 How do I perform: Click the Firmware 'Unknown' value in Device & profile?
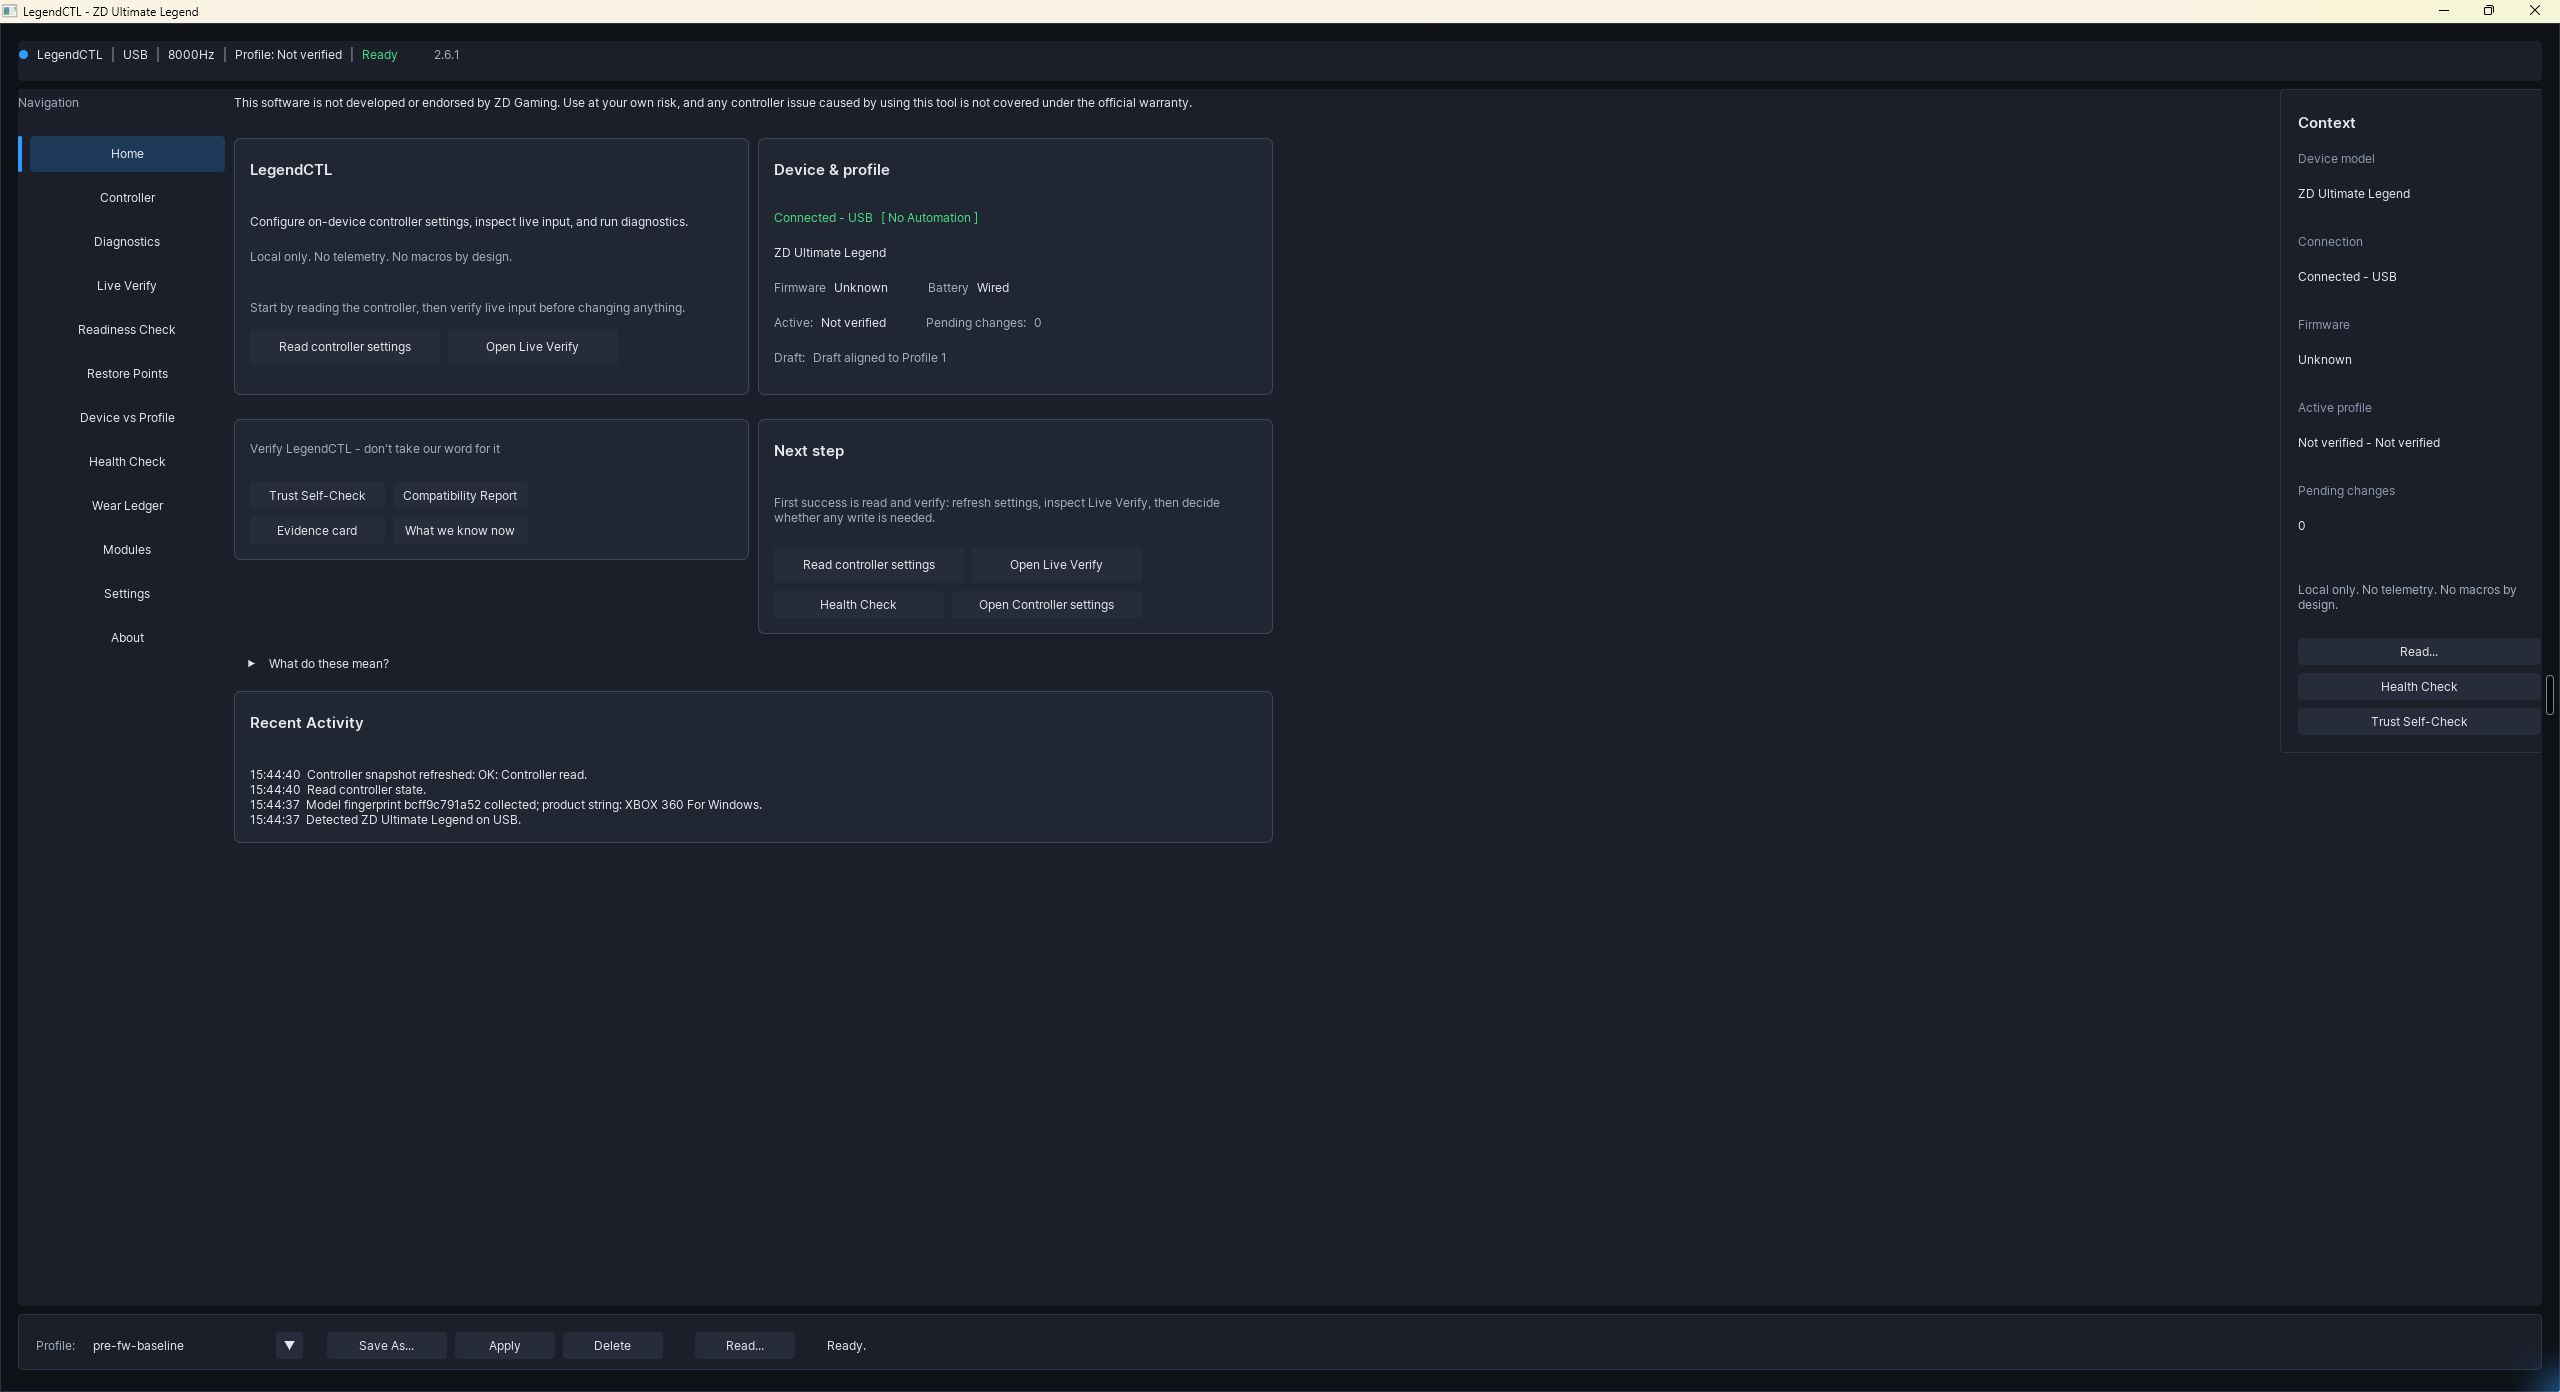(x=861, y=288)
